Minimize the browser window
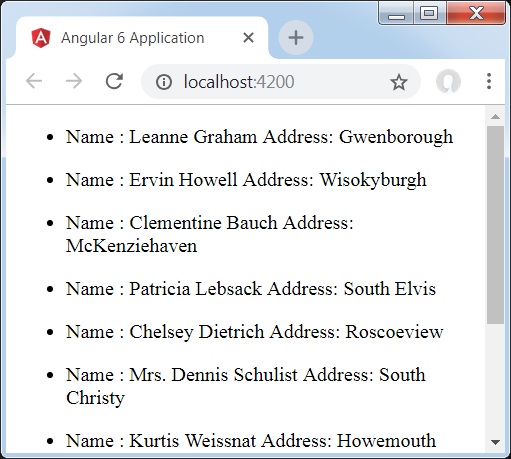 (x=396, y=14)
